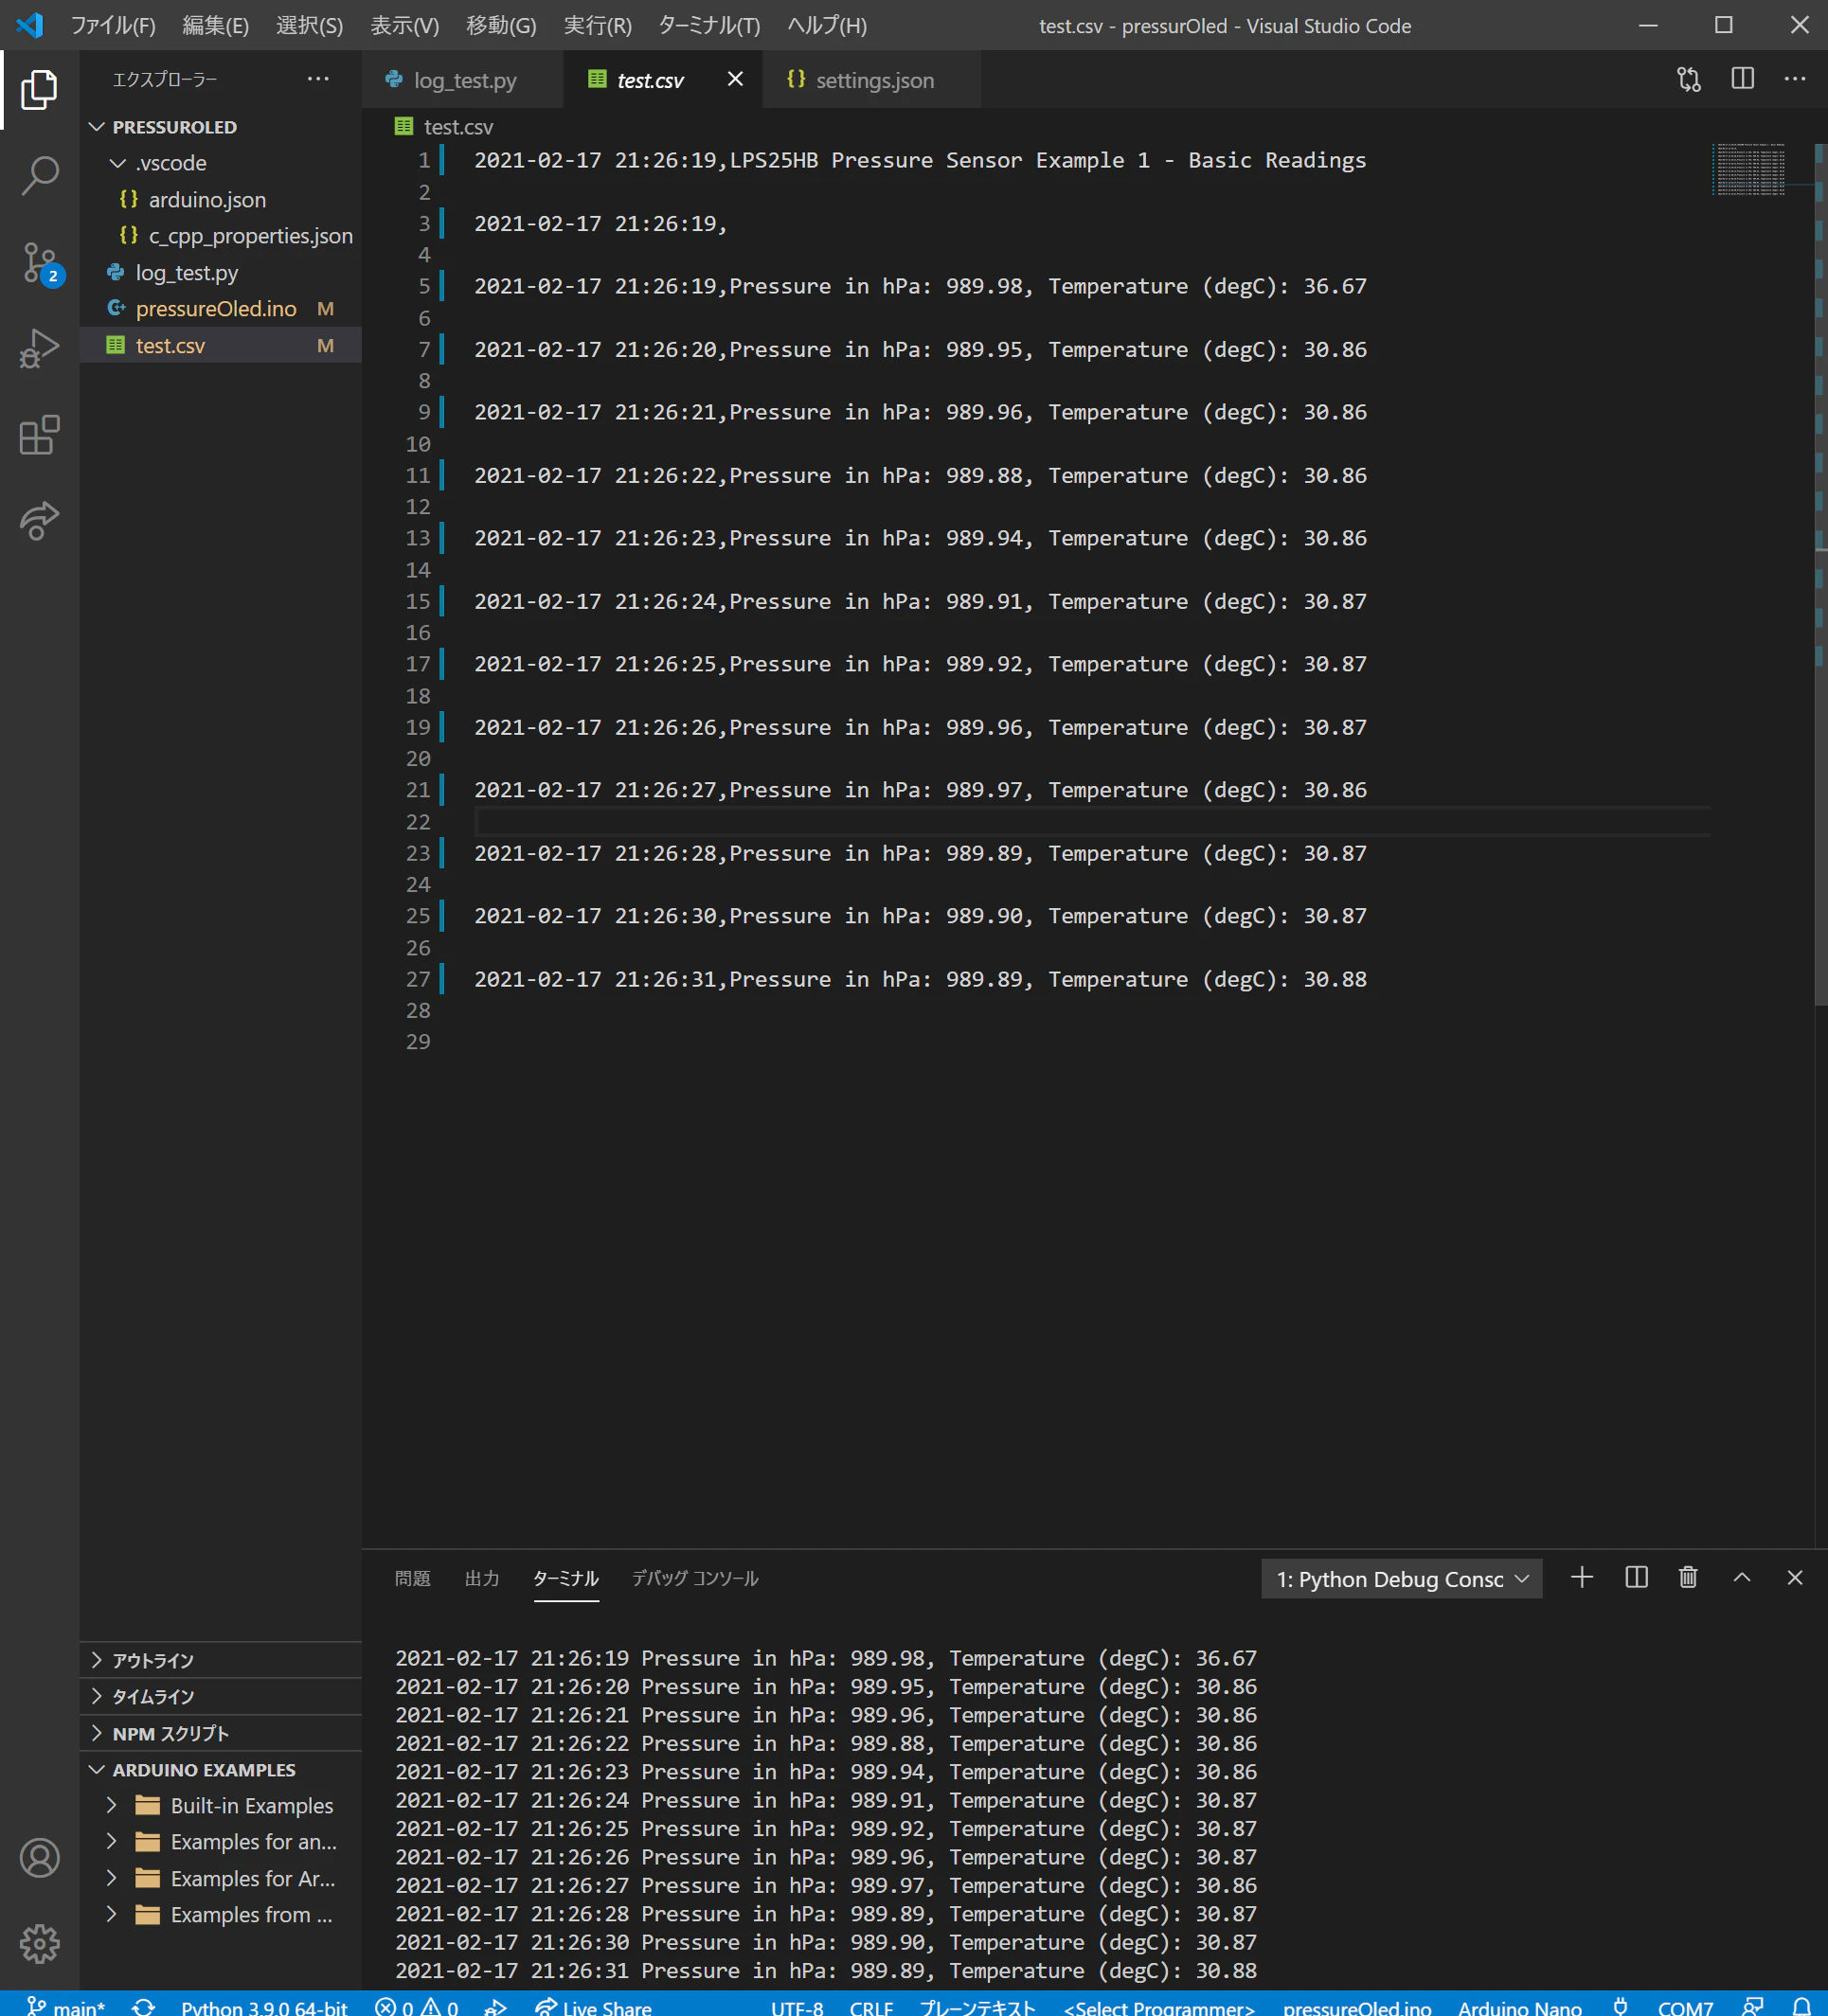The width and height of the screenshot is (1828, 2016).
Task: Click the Live Share status bar button
Action: pyautogui.click(x=593, y=2006)
